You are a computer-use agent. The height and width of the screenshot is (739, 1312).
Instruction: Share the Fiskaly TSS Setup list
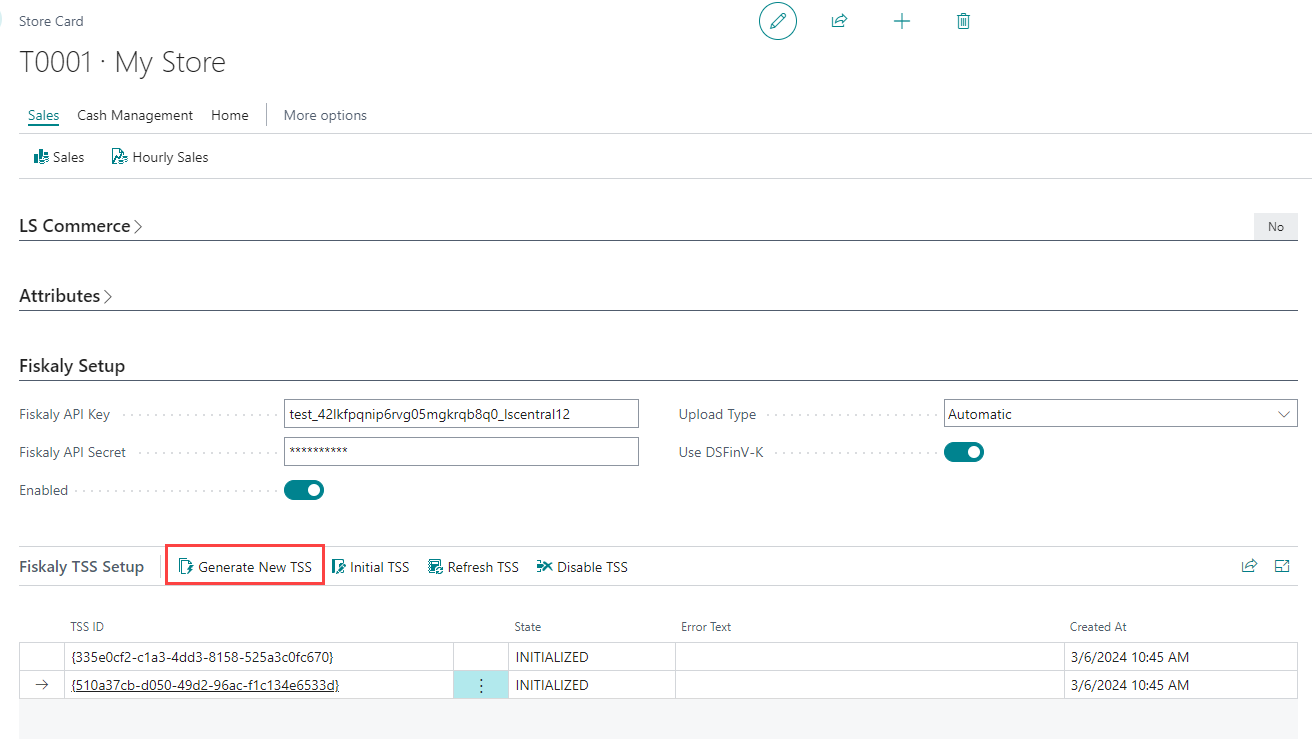coord(1249,566)
